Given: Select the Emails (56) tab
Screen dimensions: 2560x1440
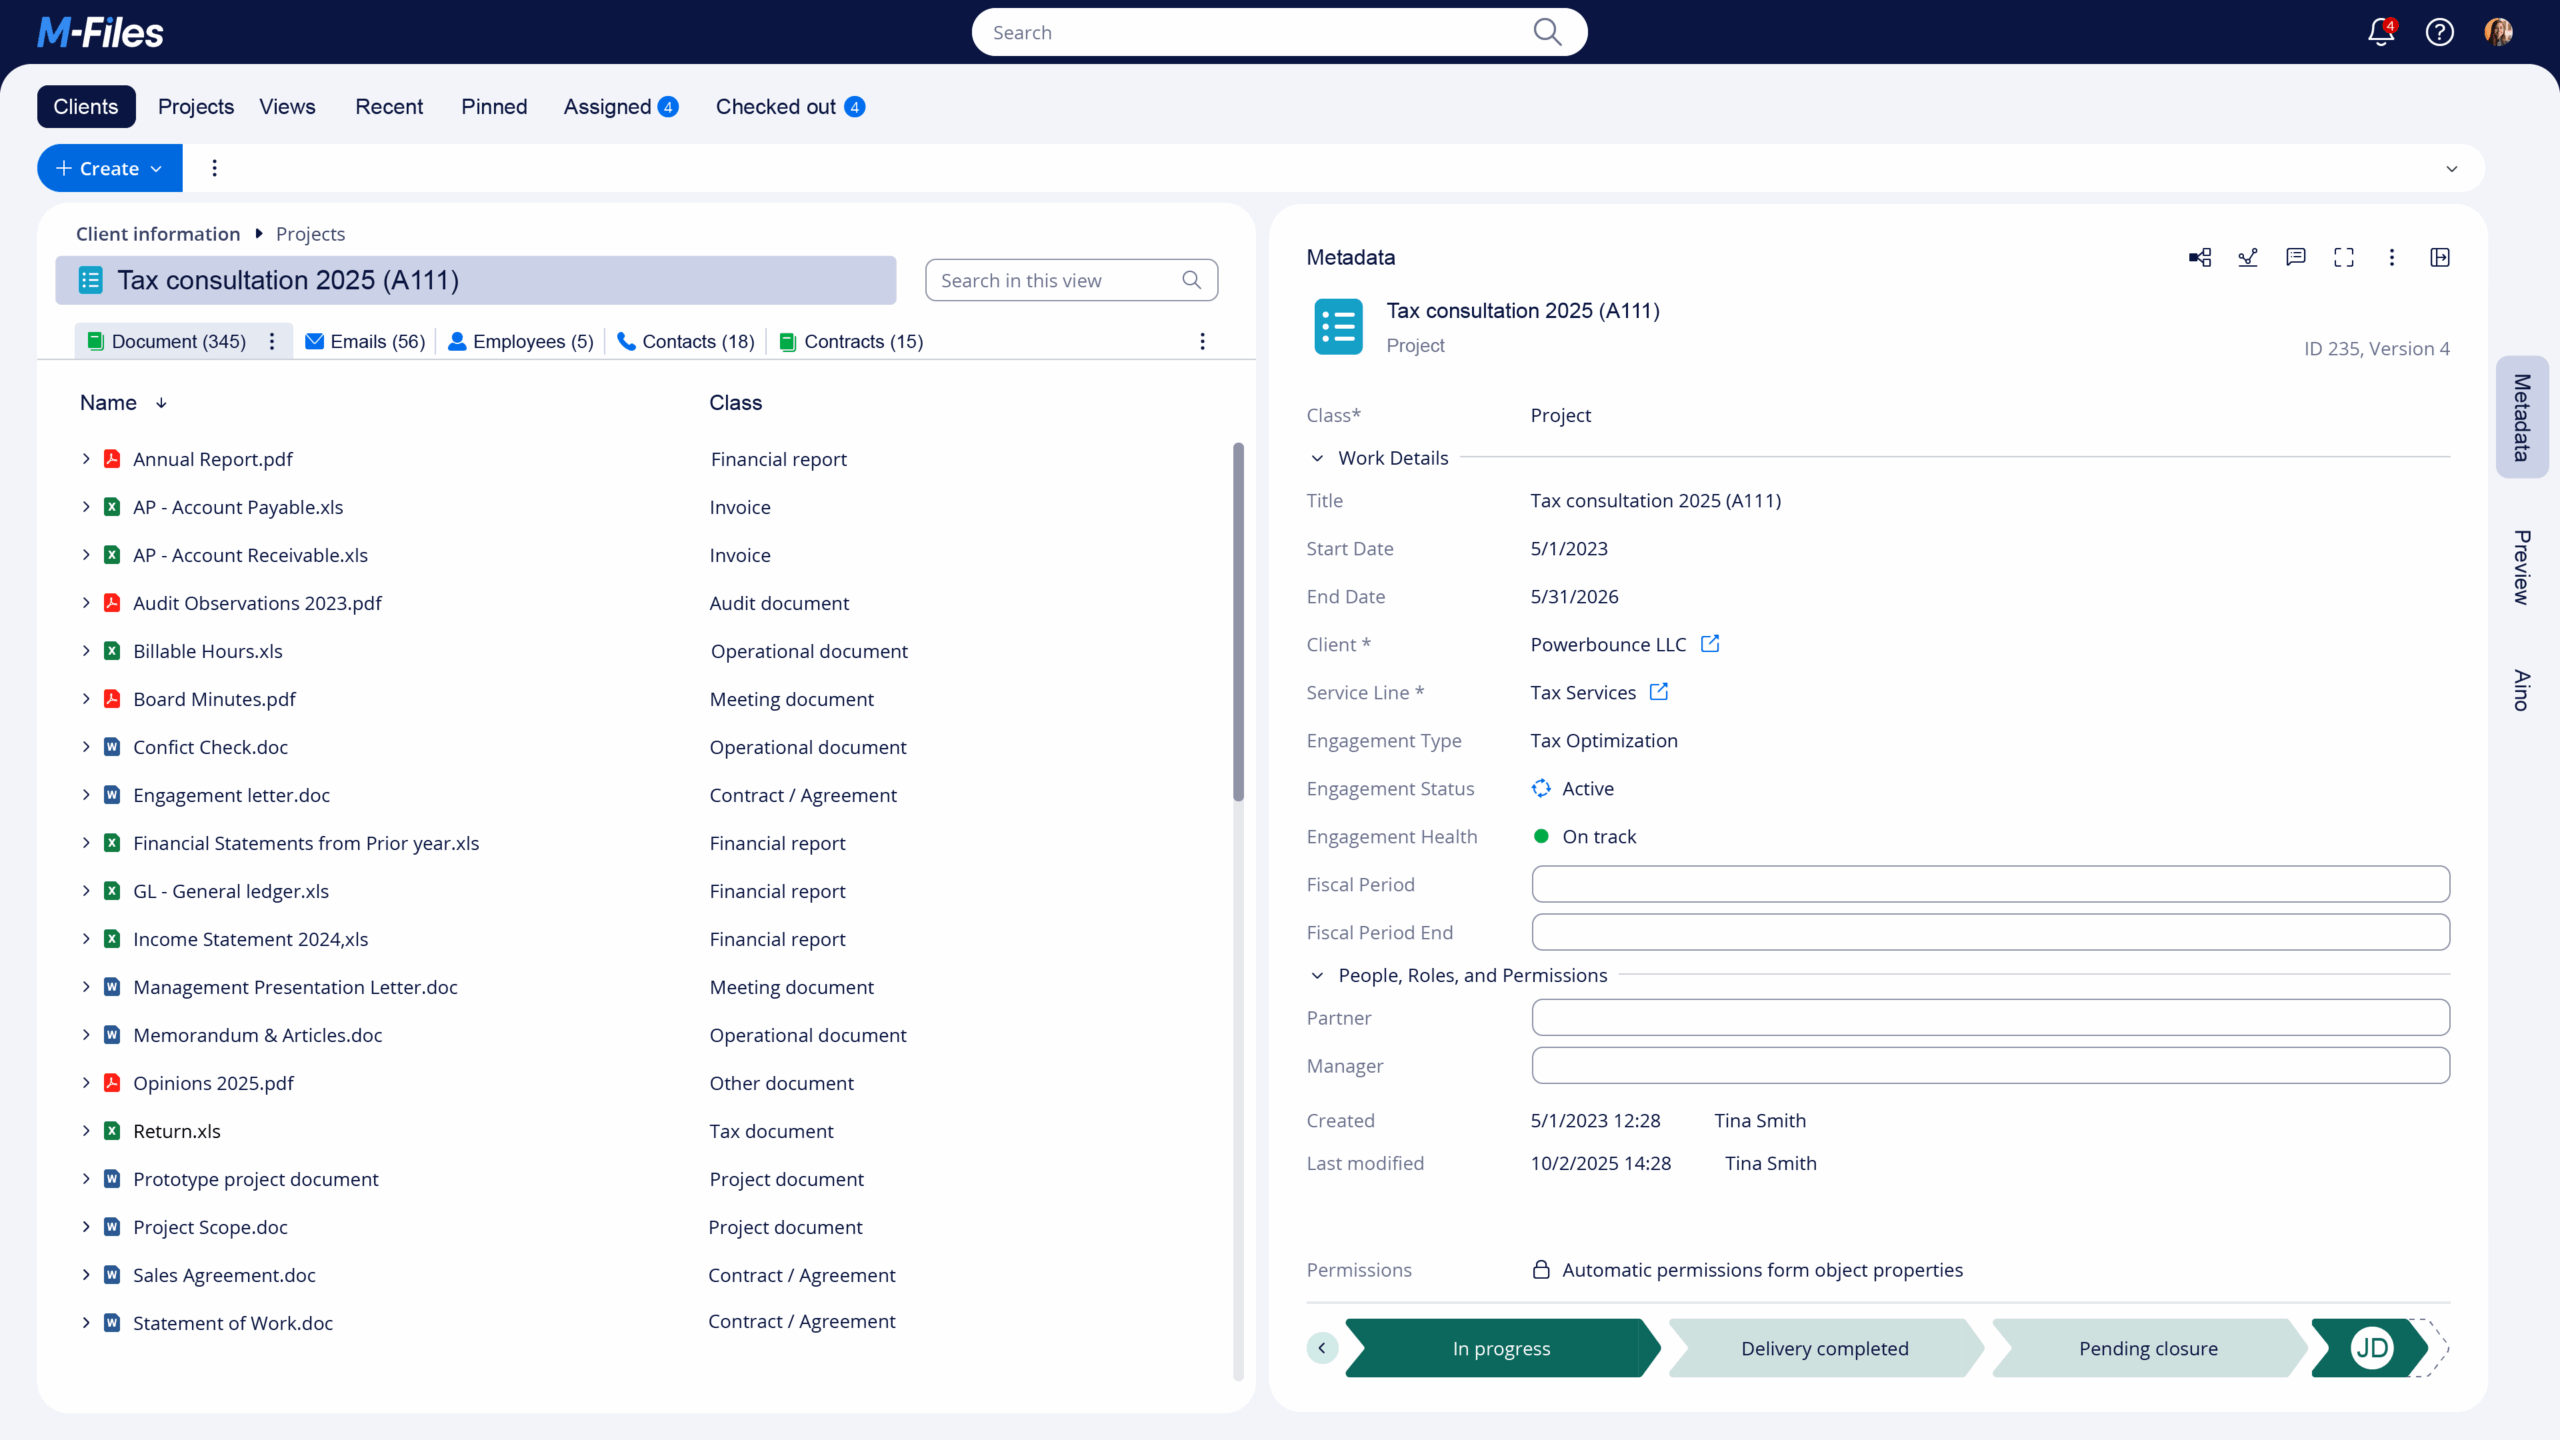Looking at the screenshot, I should 366,342.
